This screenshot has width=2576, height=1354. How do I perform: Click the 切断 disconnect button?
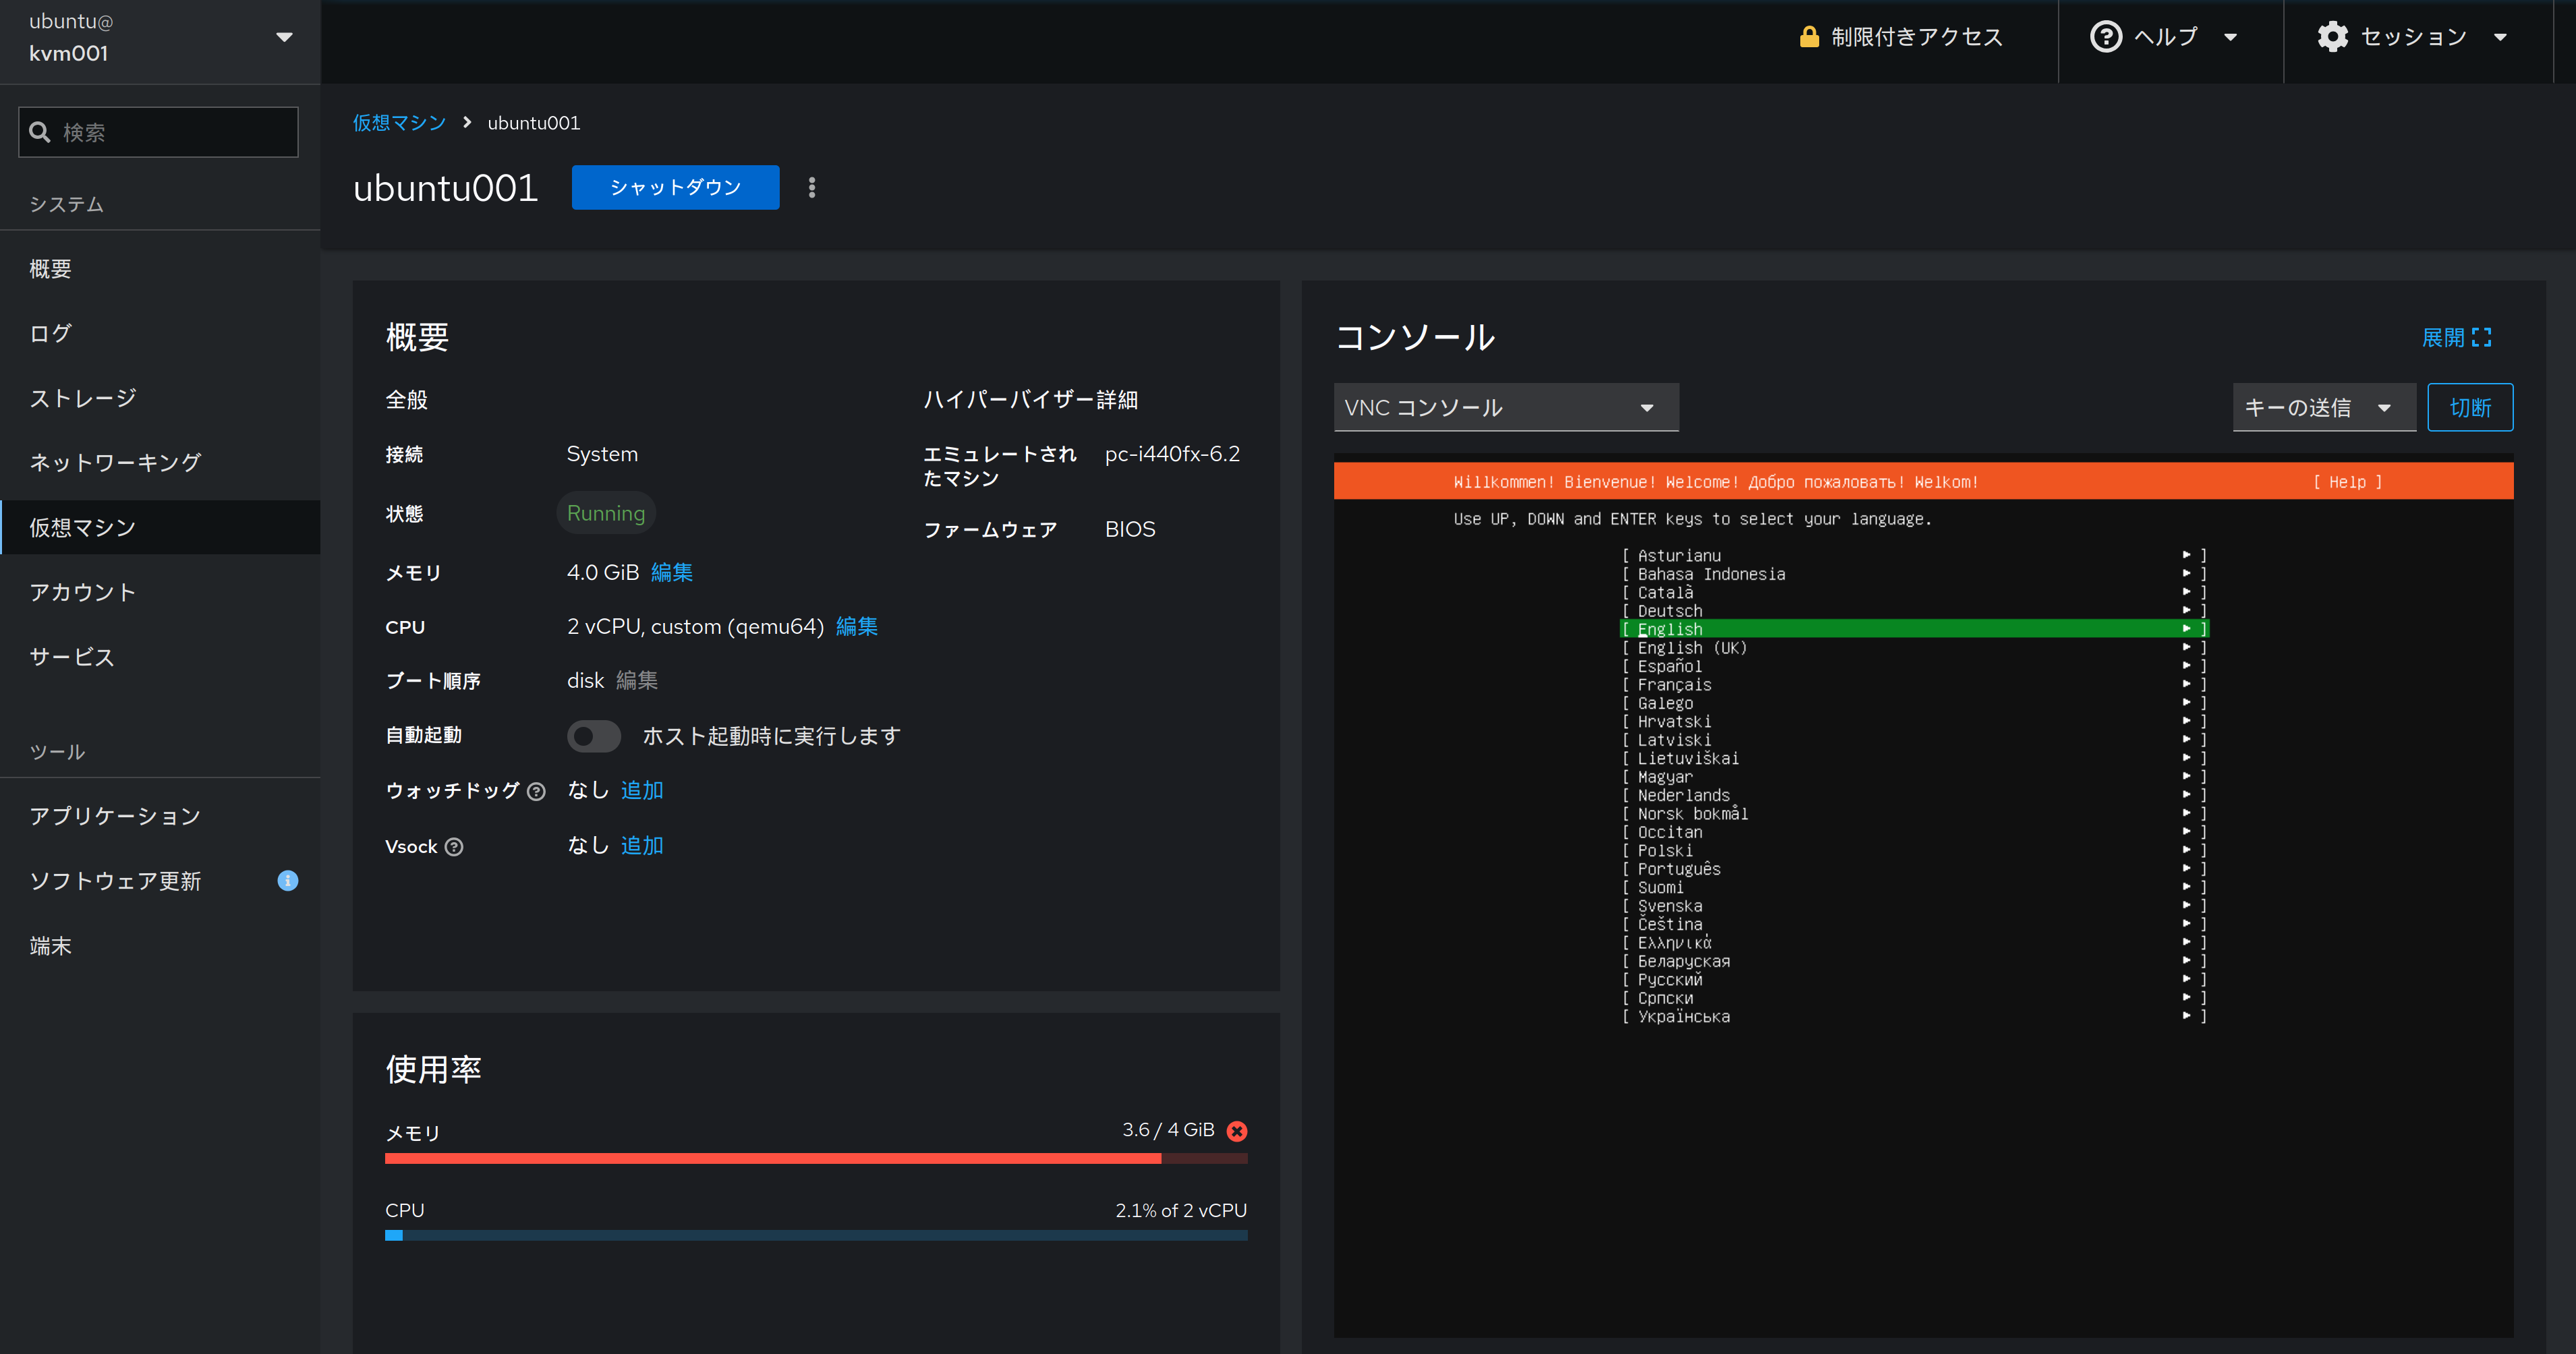point(2470,408)
